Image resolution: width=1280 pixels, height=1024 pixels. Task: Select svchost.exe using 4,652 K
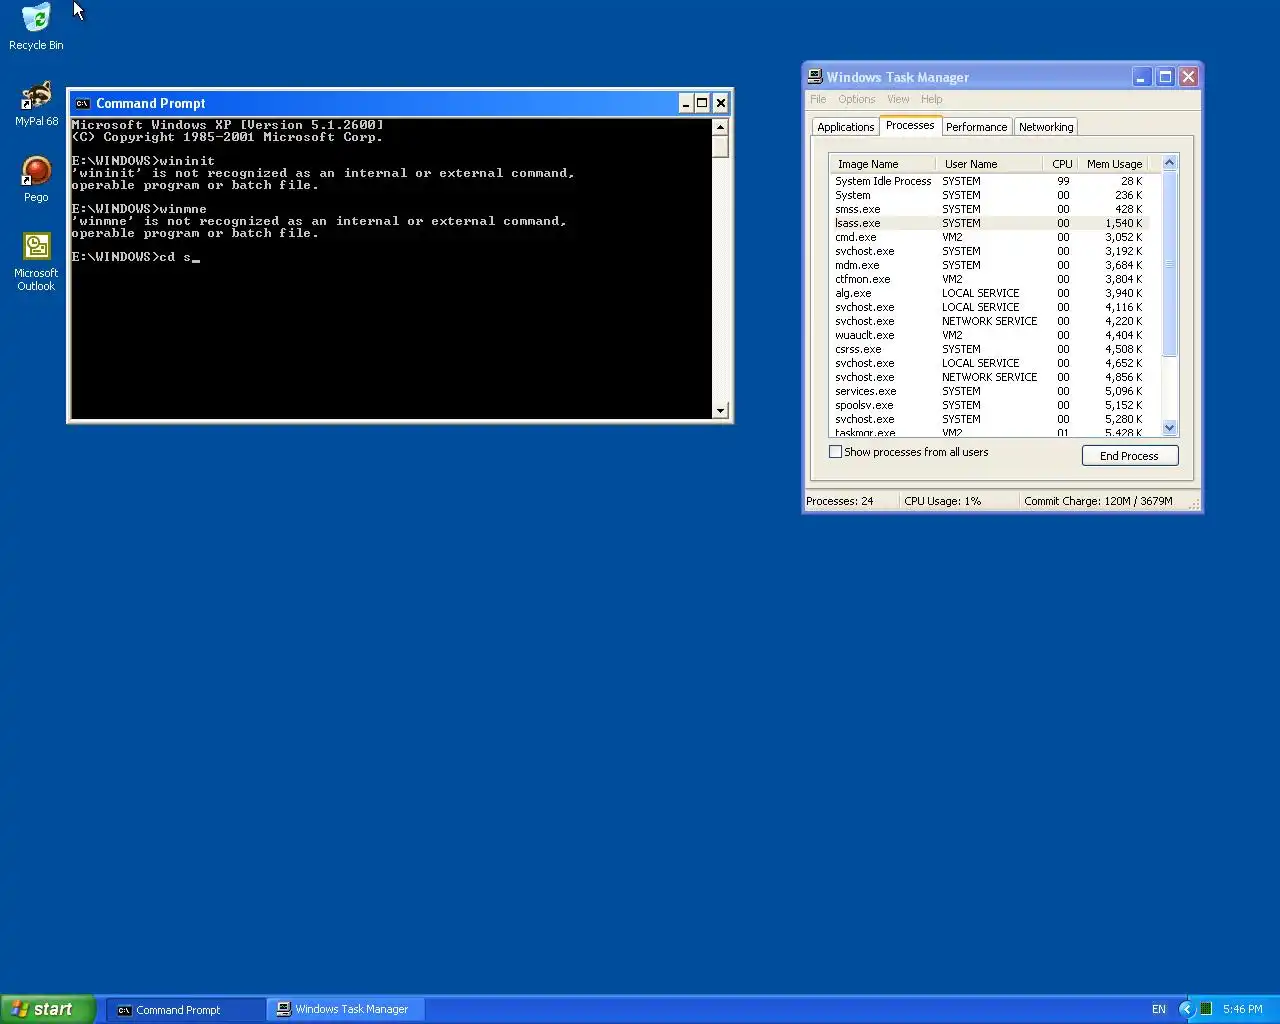coord(989,363)
